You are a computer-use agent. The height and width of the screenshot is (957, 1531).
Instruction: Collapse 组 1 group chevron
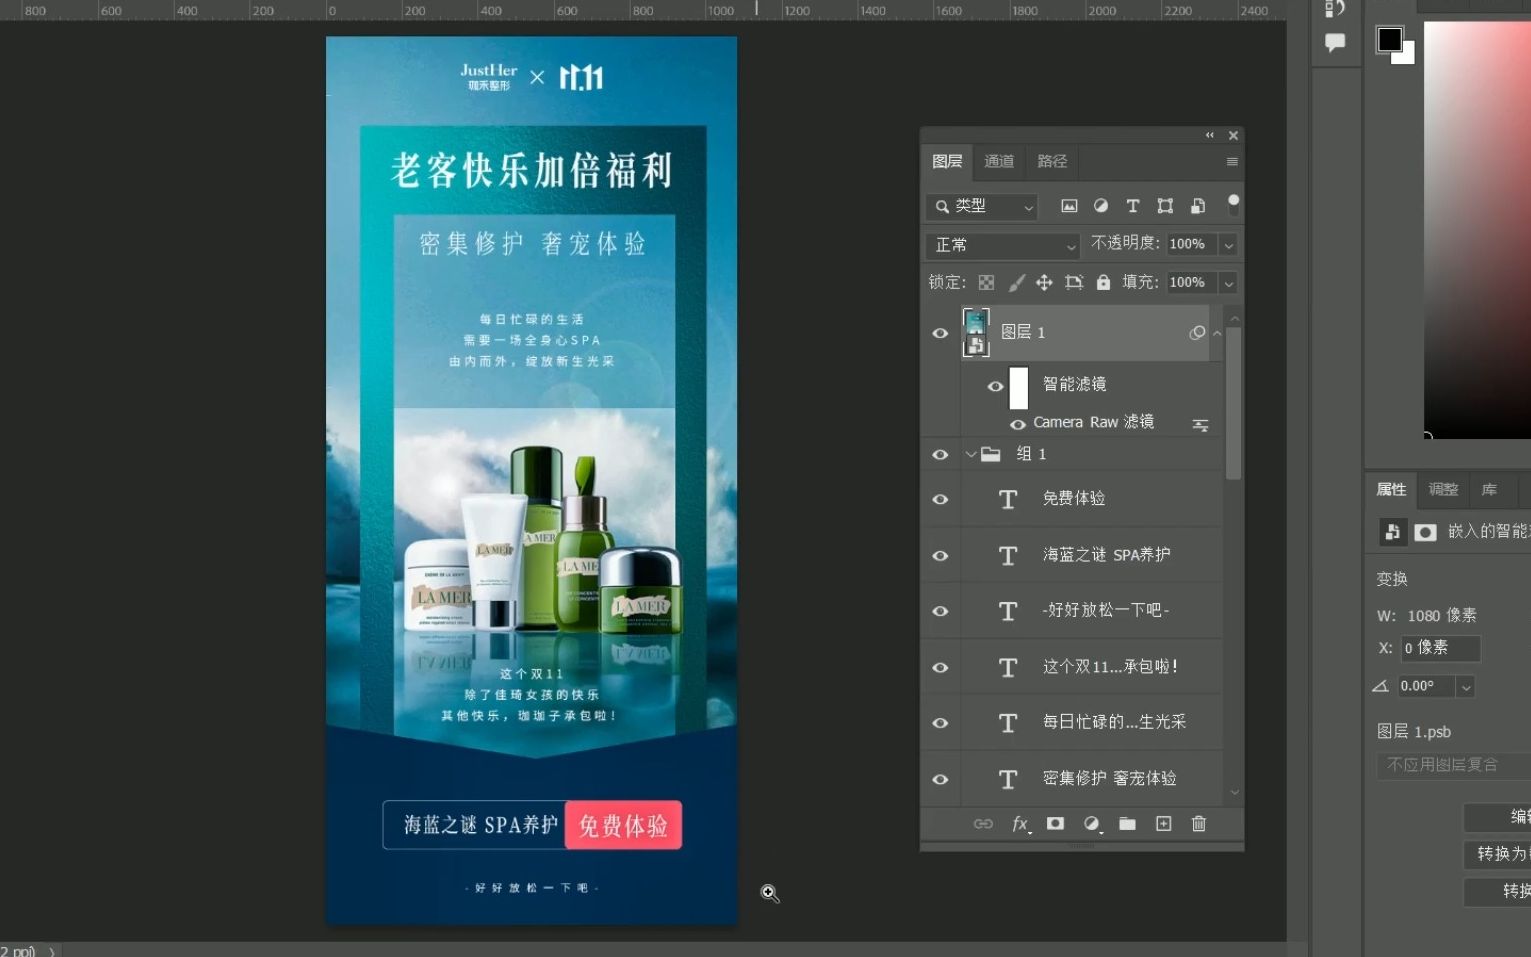click(970, 454)
